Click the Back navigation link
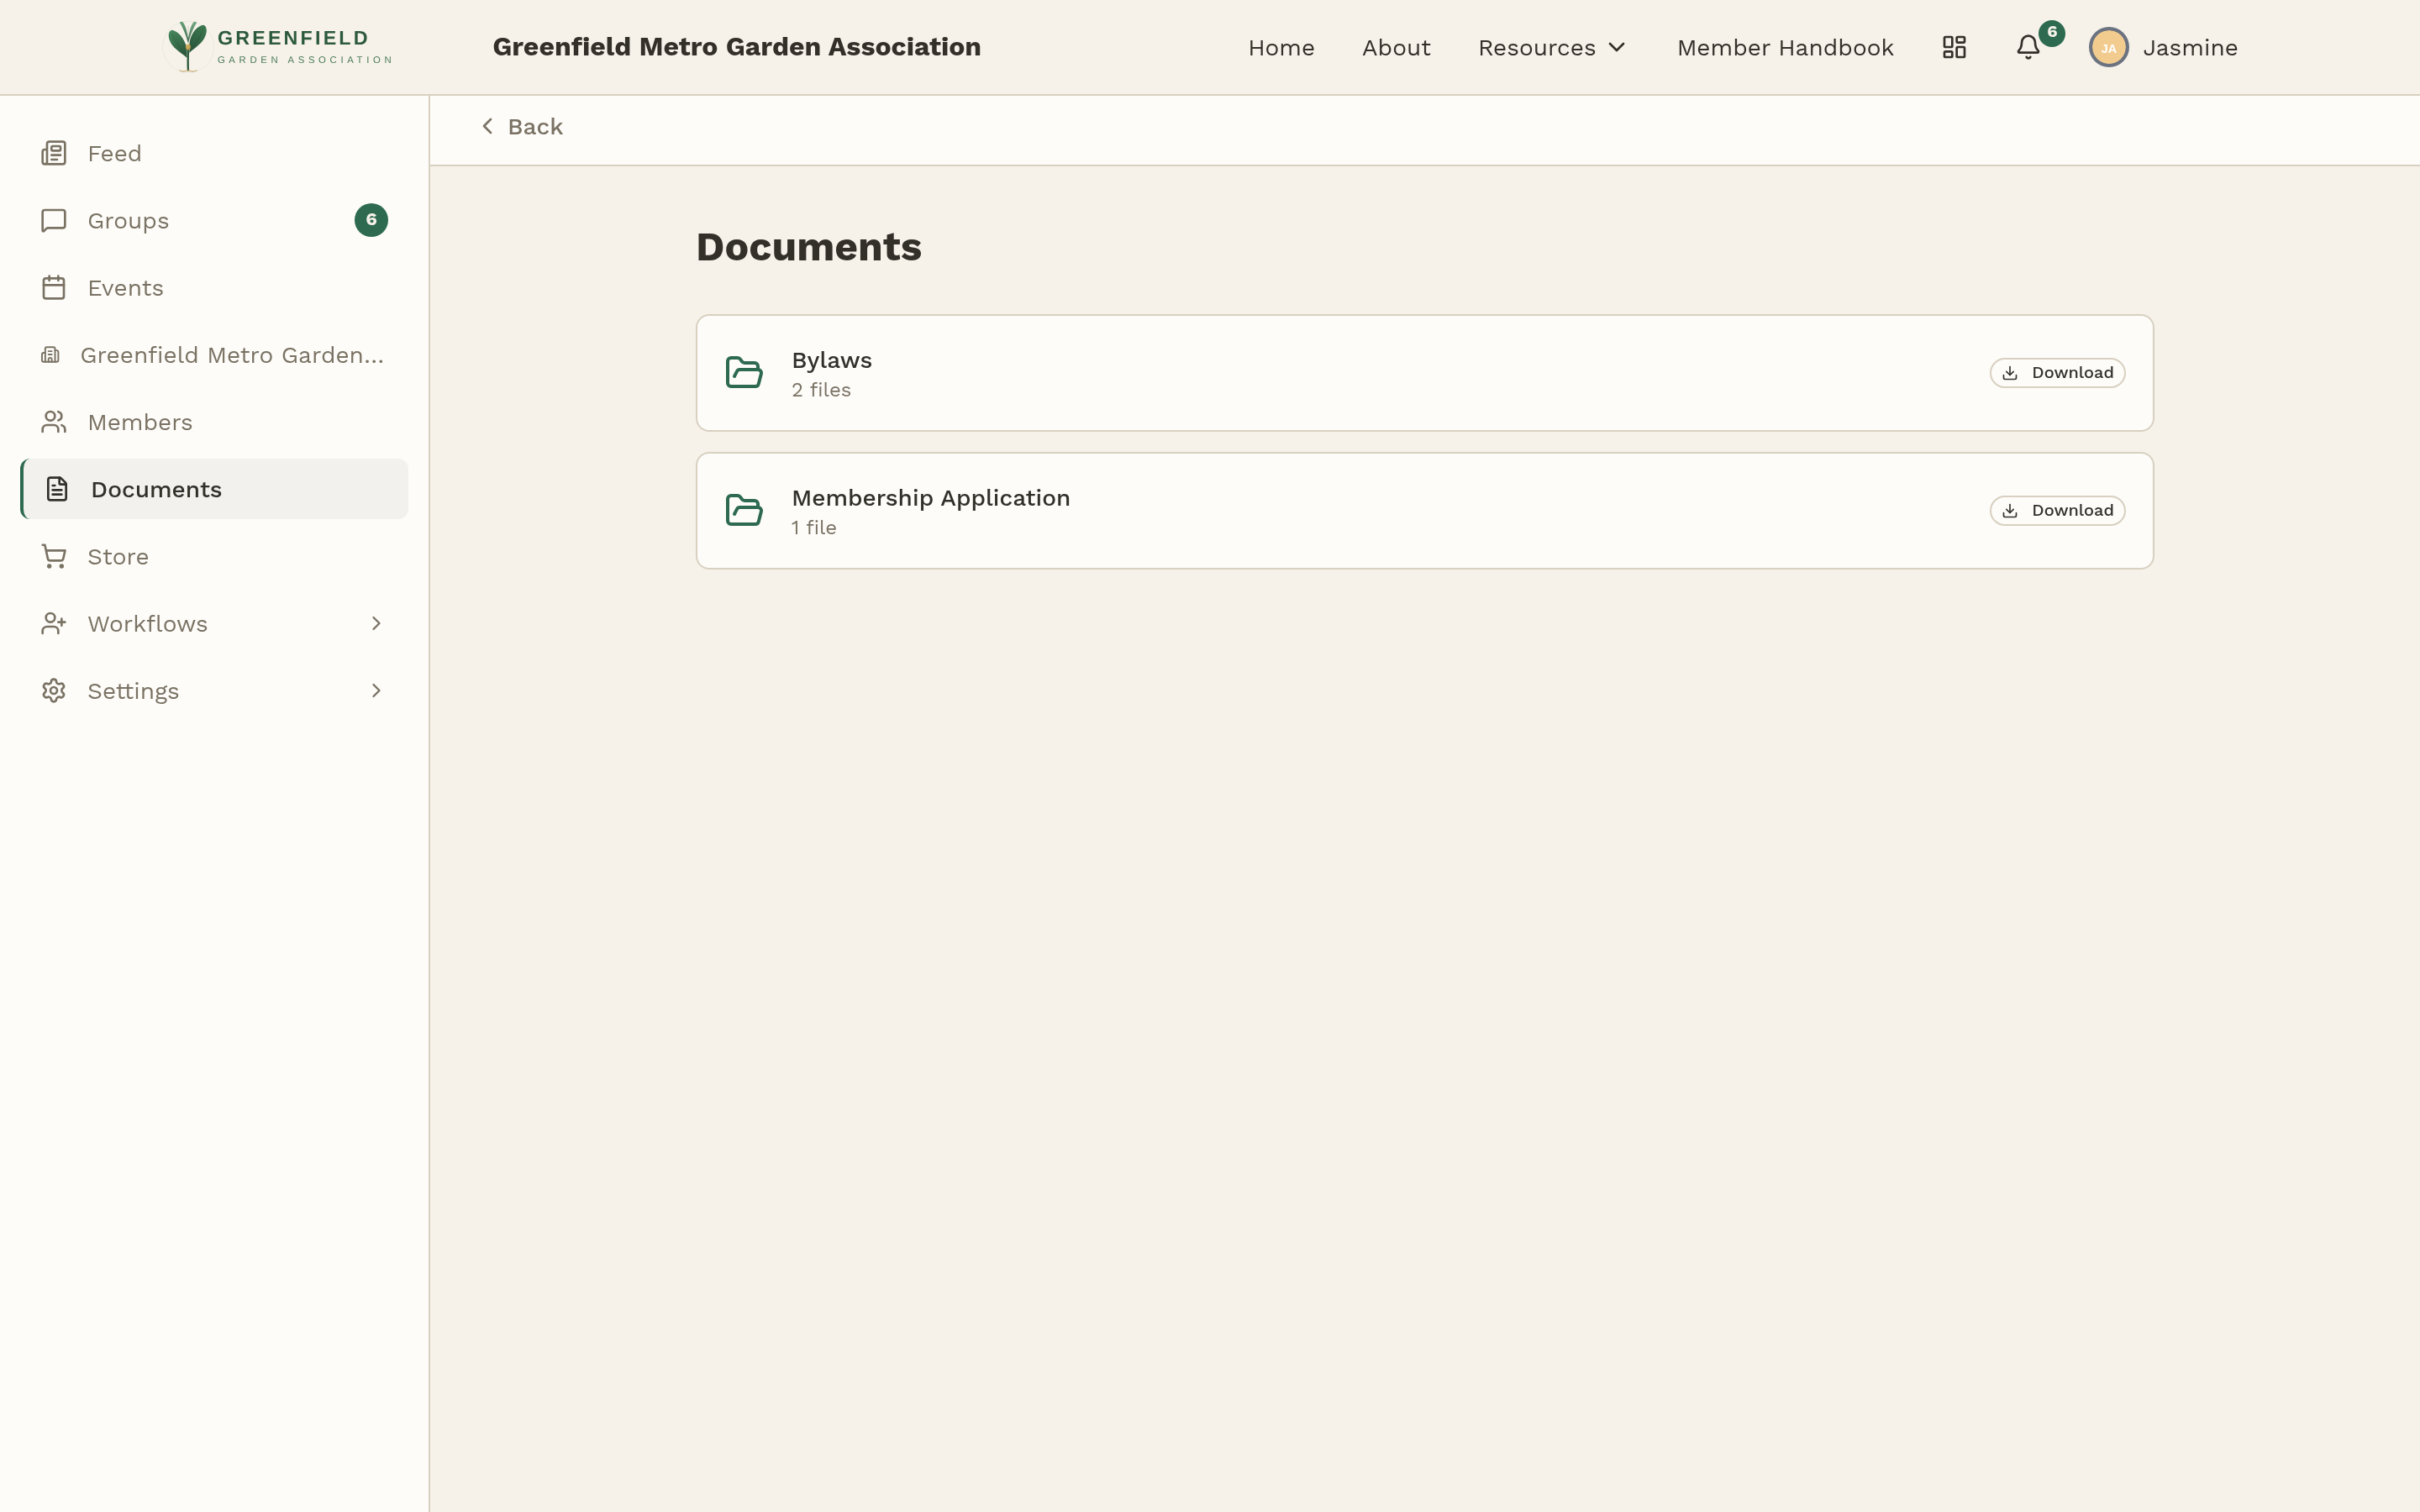2420x1512 pixels. (x=521, y=126)
